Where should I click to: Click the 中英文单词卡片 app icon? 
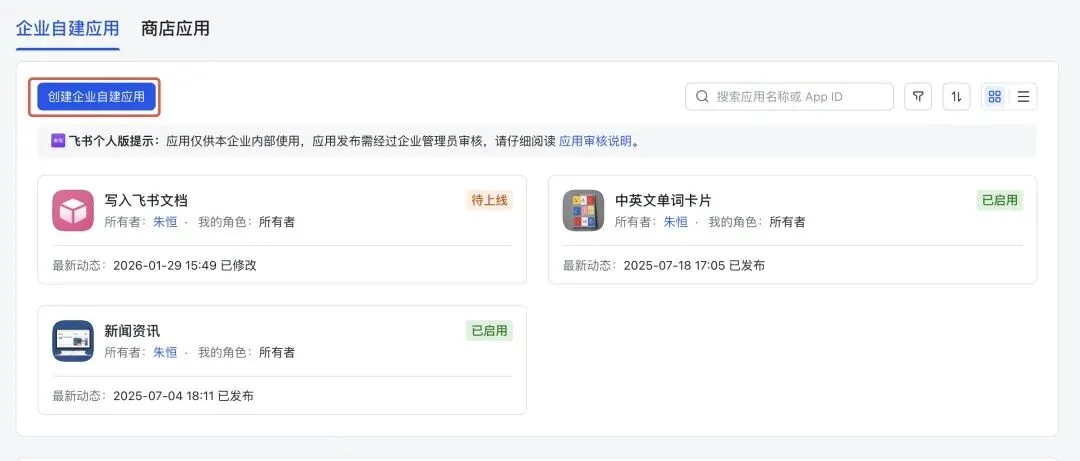(583, 210)
